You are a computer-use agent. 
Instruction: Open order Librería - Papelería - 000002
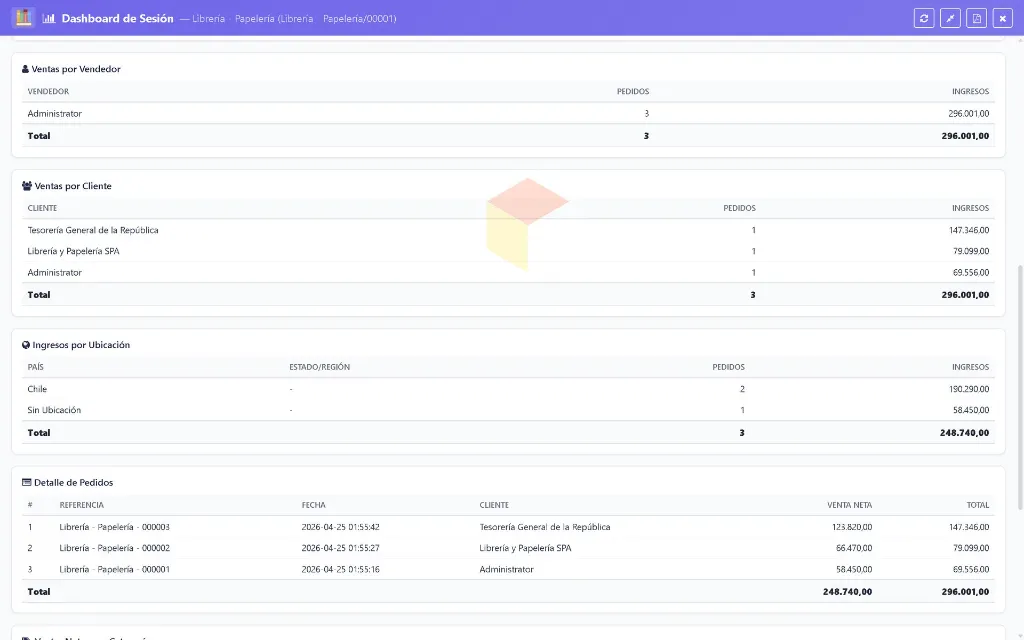114,548
